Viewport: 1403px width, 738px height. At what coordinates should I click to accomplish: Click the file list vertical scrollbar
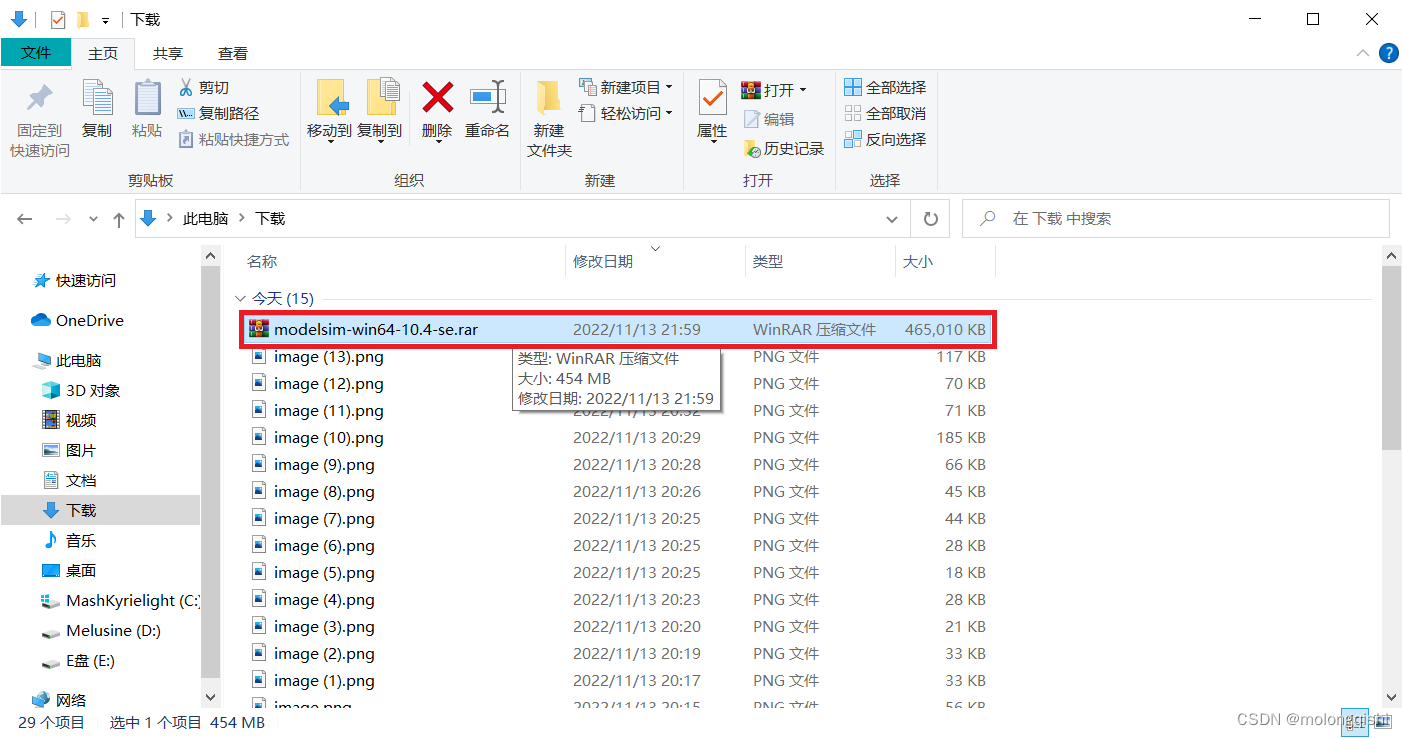[1391, 360]
